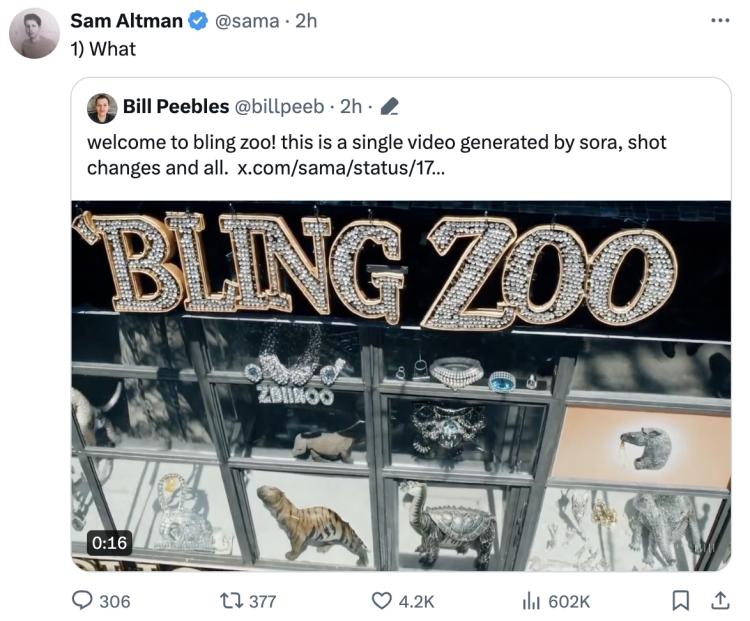750x621 pixels.
Task: Click the 0:16 video duration badge
Action: point(109,543)
